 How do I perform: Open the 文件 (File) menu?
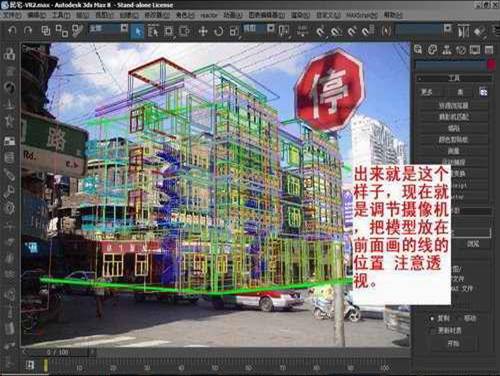pyautogui.click(x=11, y=15)
